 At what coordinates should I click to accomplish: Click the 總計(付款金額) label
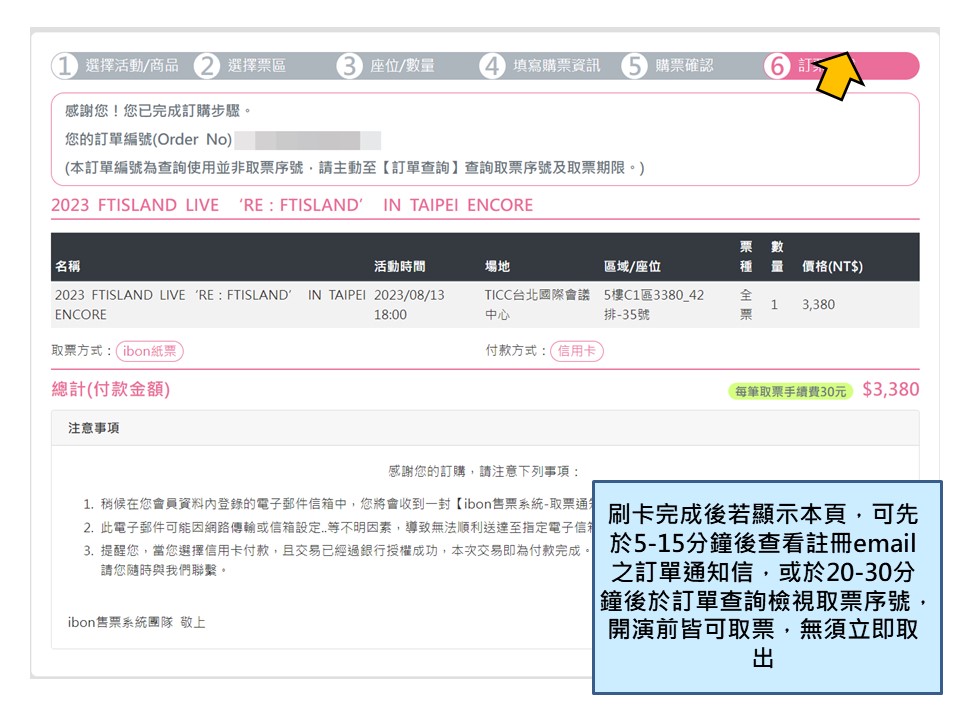click(111, 389)
